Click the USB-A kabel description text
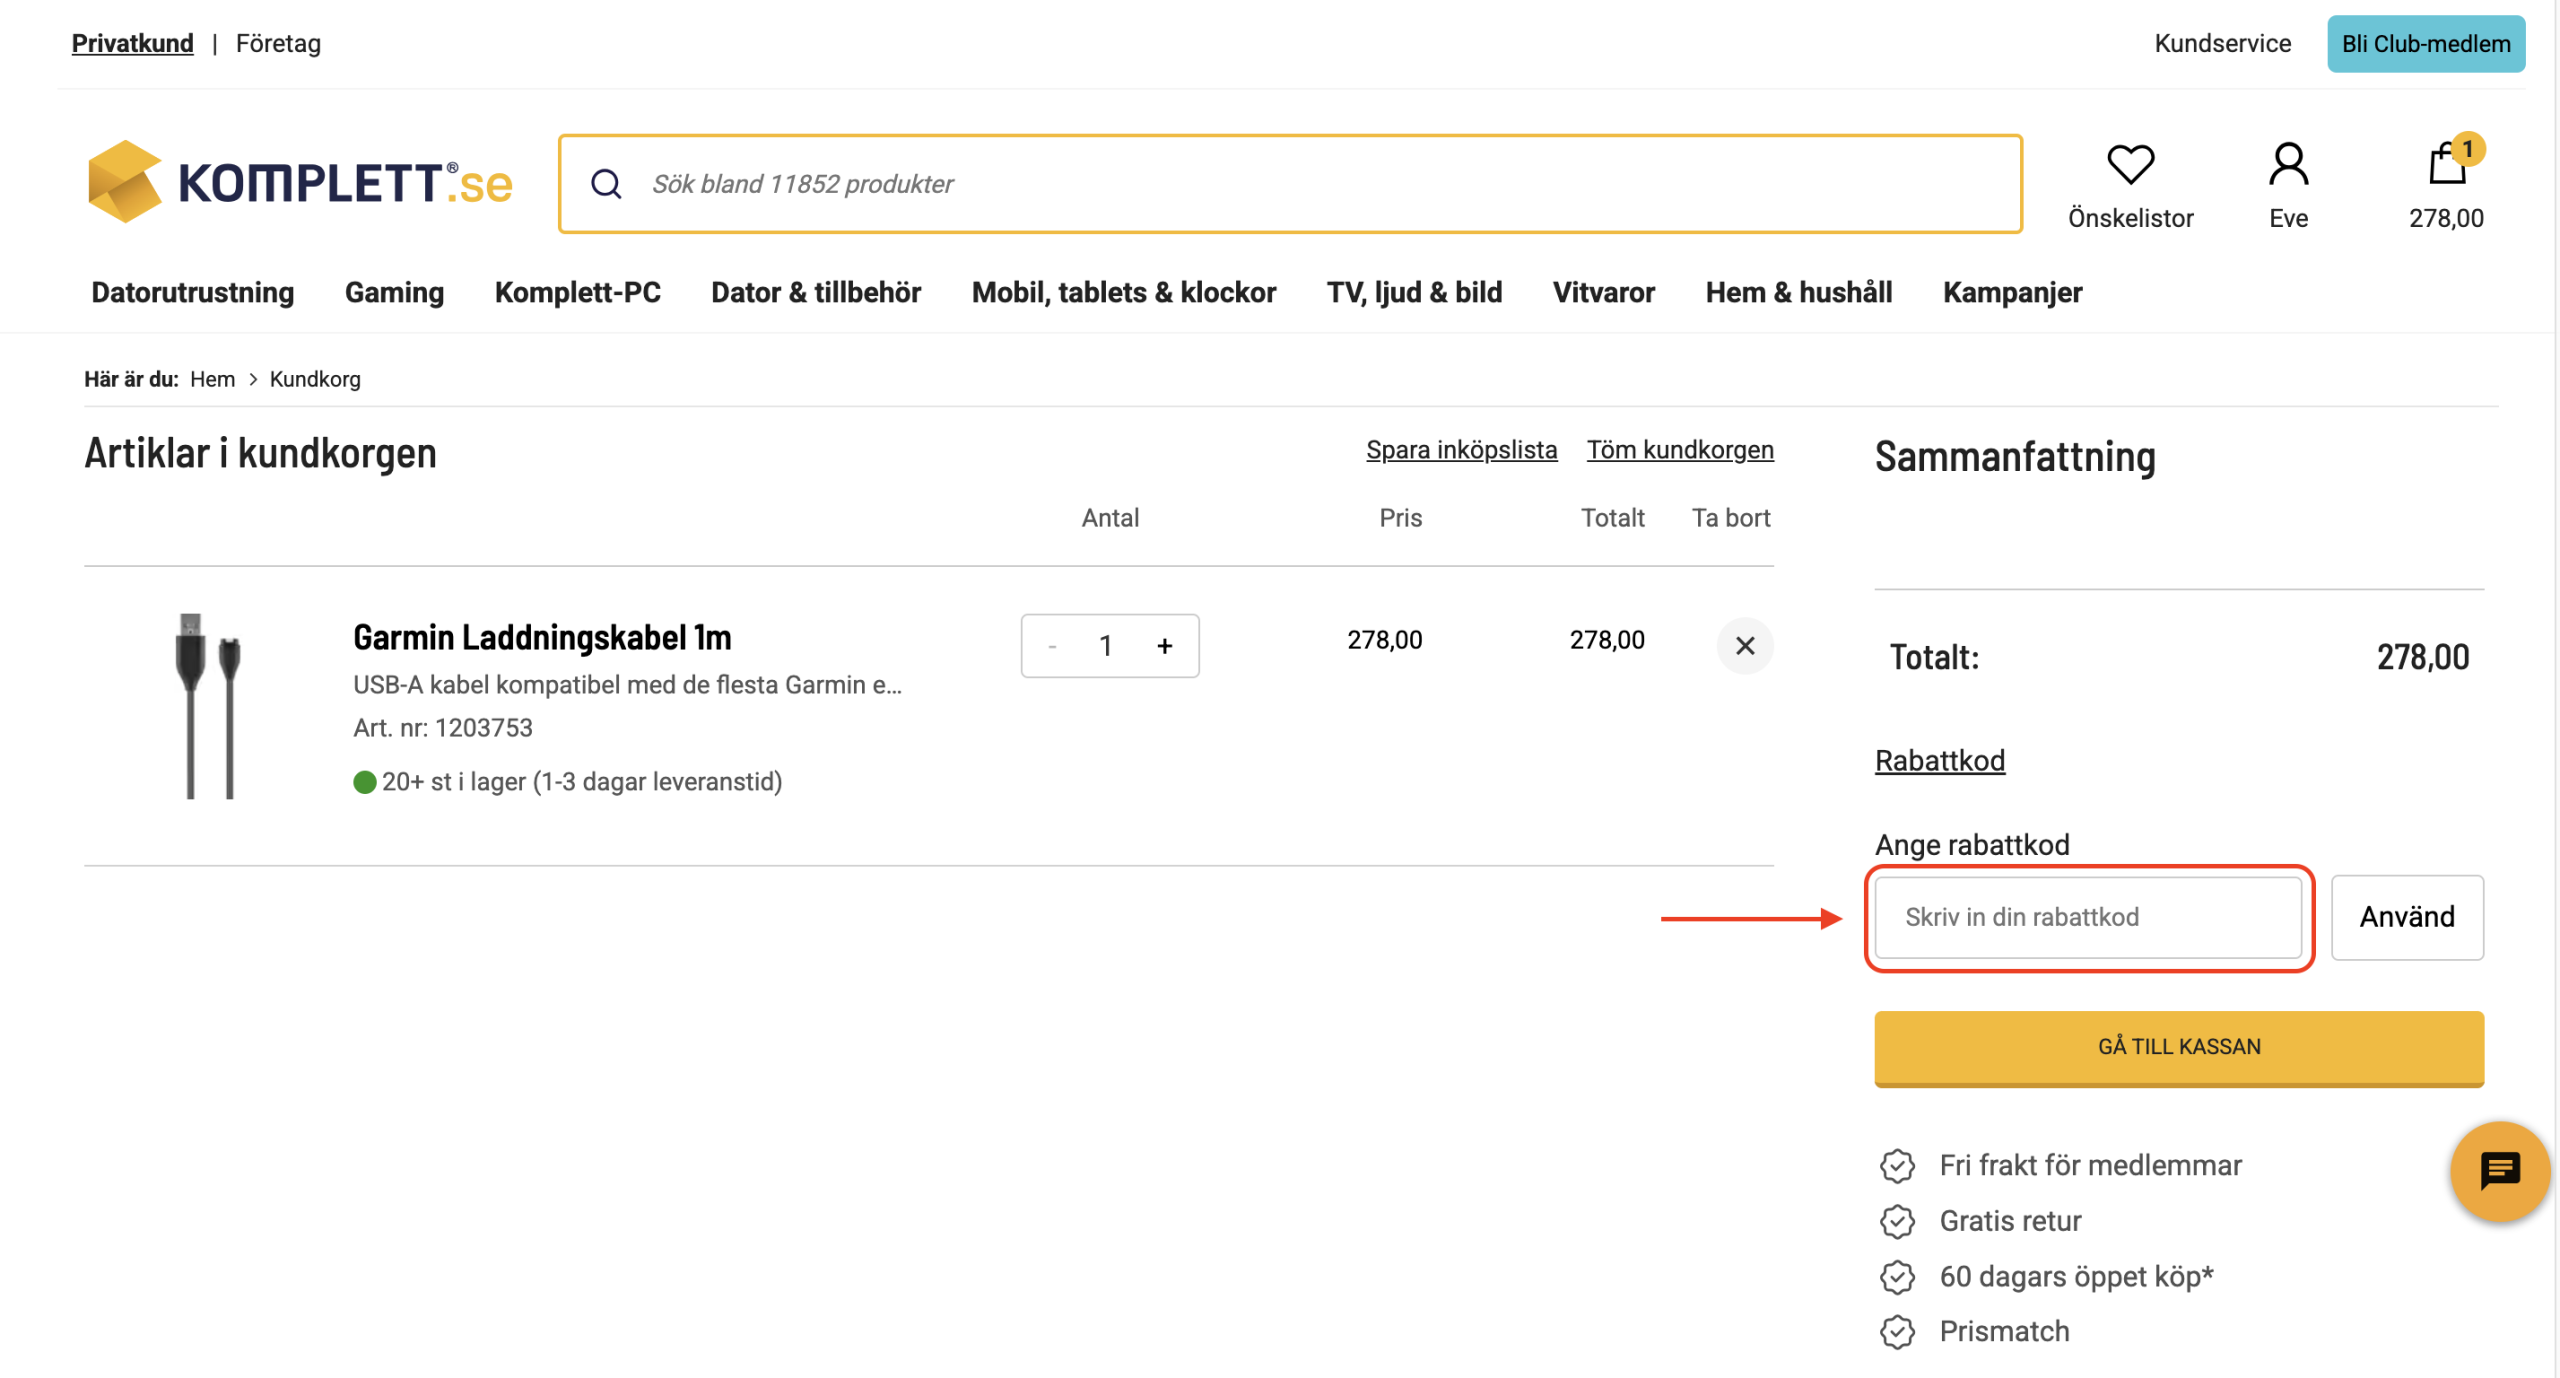 pyautogui.click(x=627, y=685)
